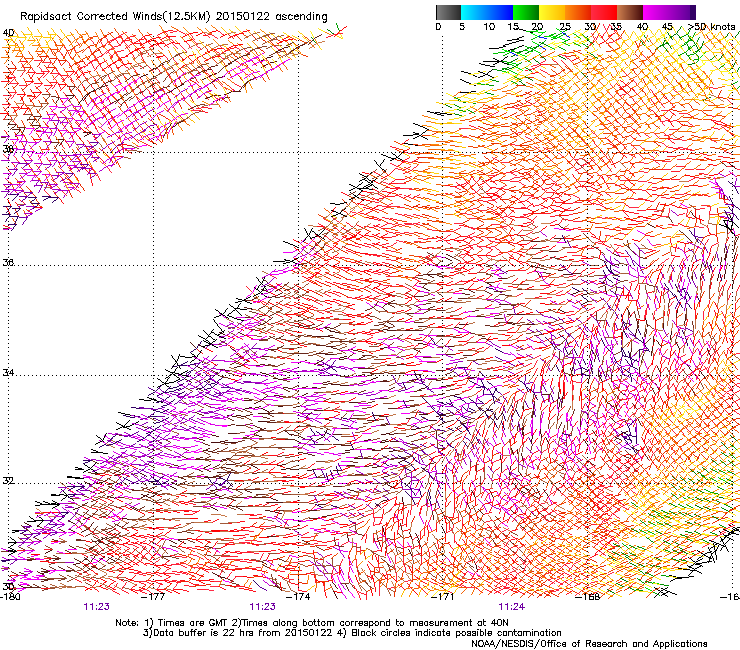
Task: Click the longitude label '-171'
Action: click(443, 596)
